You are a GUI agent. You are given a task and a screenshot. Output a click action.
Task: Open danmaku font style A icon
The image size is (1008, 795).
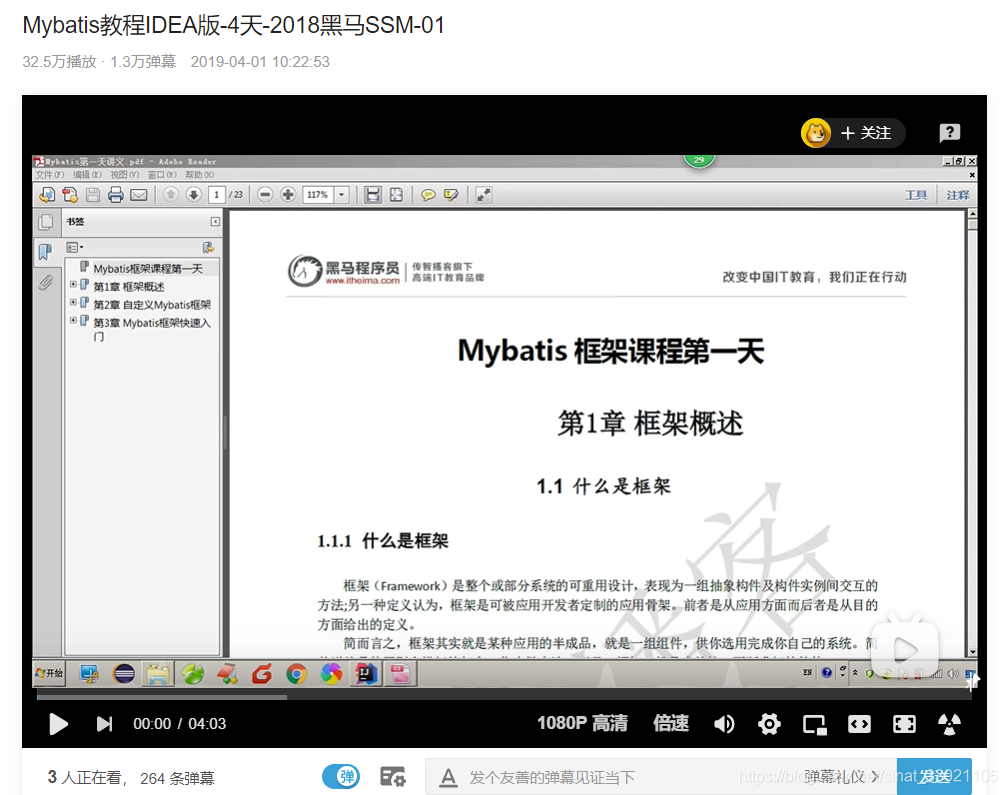448,778
